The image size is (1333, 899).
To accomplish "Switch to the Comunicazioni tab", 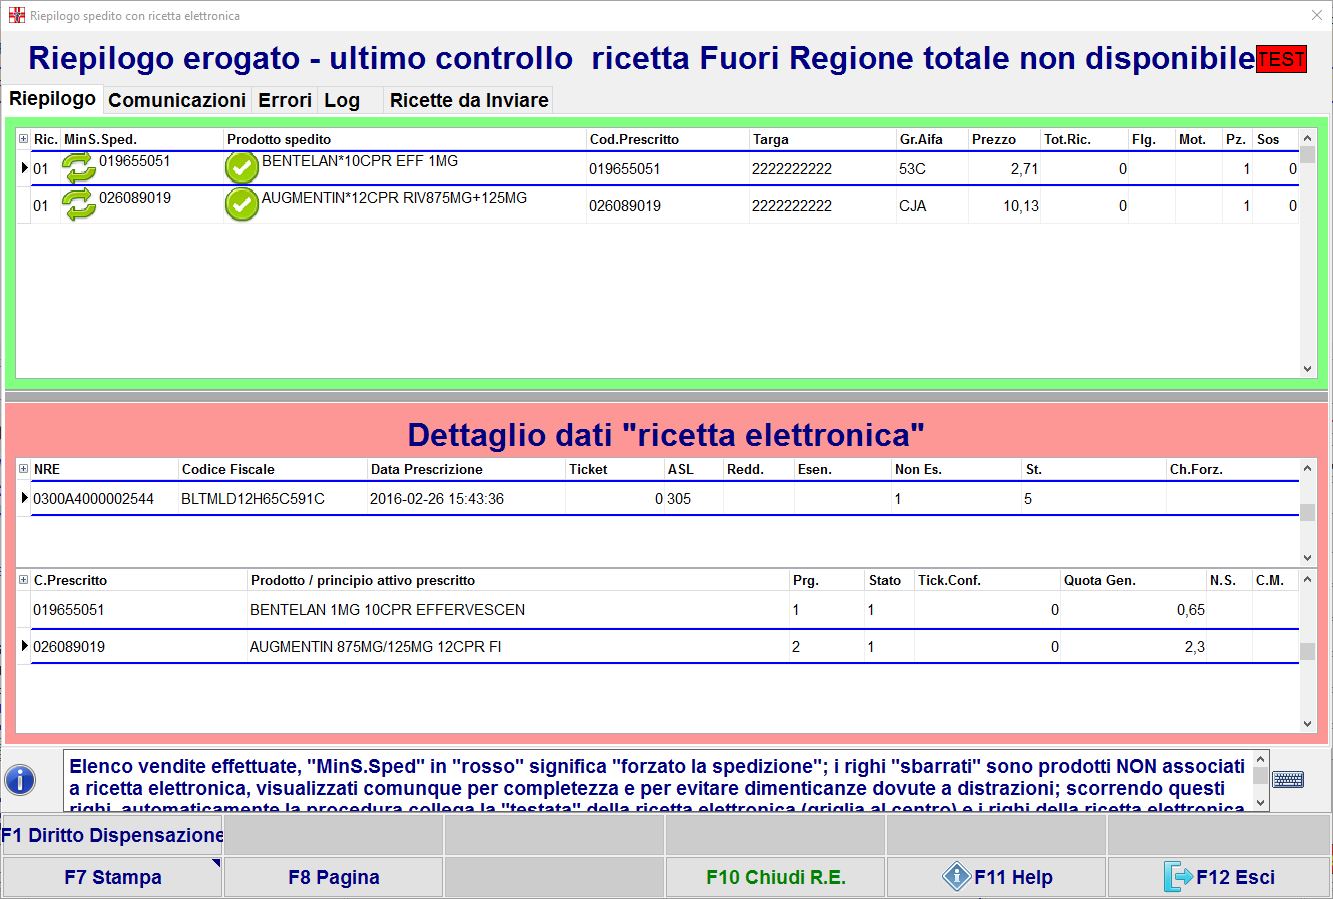I will click(x=177, y=100).
